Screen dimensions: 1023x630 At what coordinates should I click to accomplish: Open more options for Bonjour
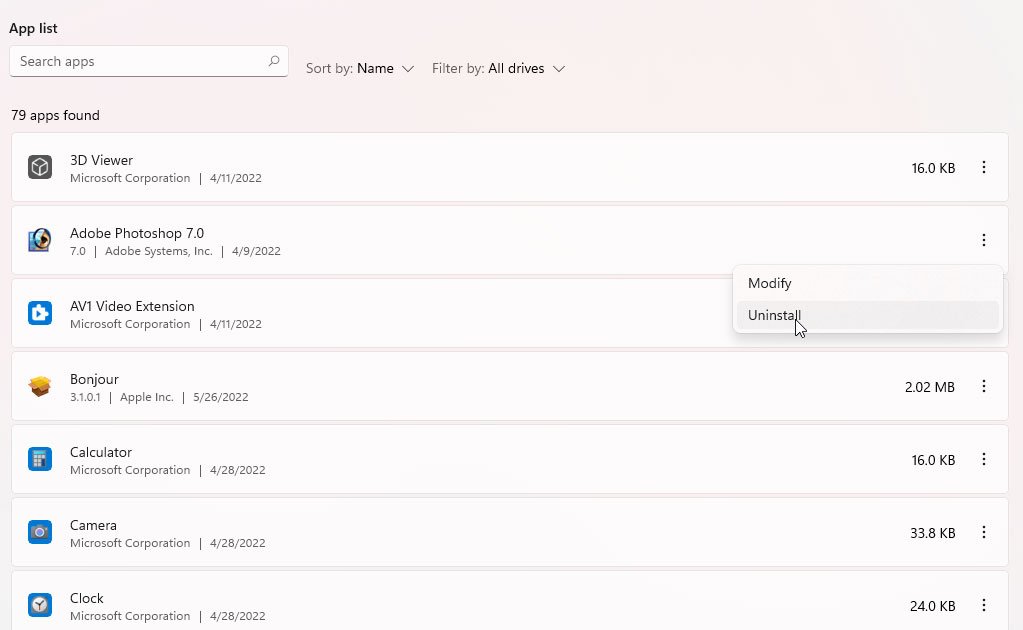click(x=984, y=387)
